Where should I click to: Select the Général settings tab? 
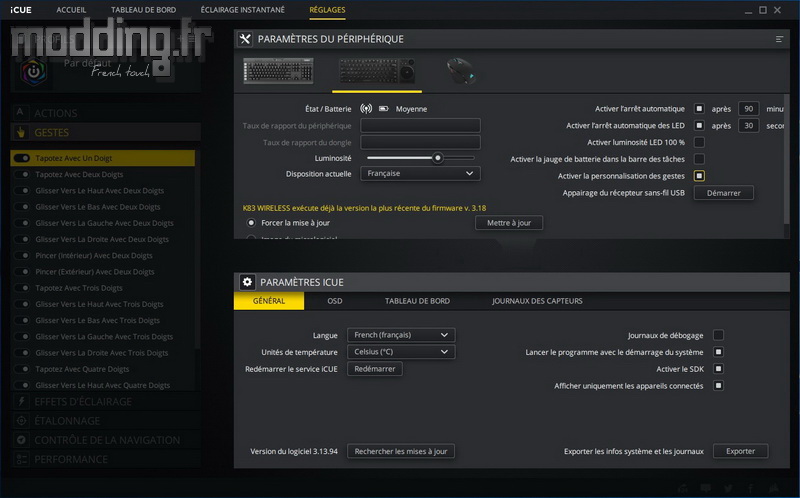pos(269,301)
